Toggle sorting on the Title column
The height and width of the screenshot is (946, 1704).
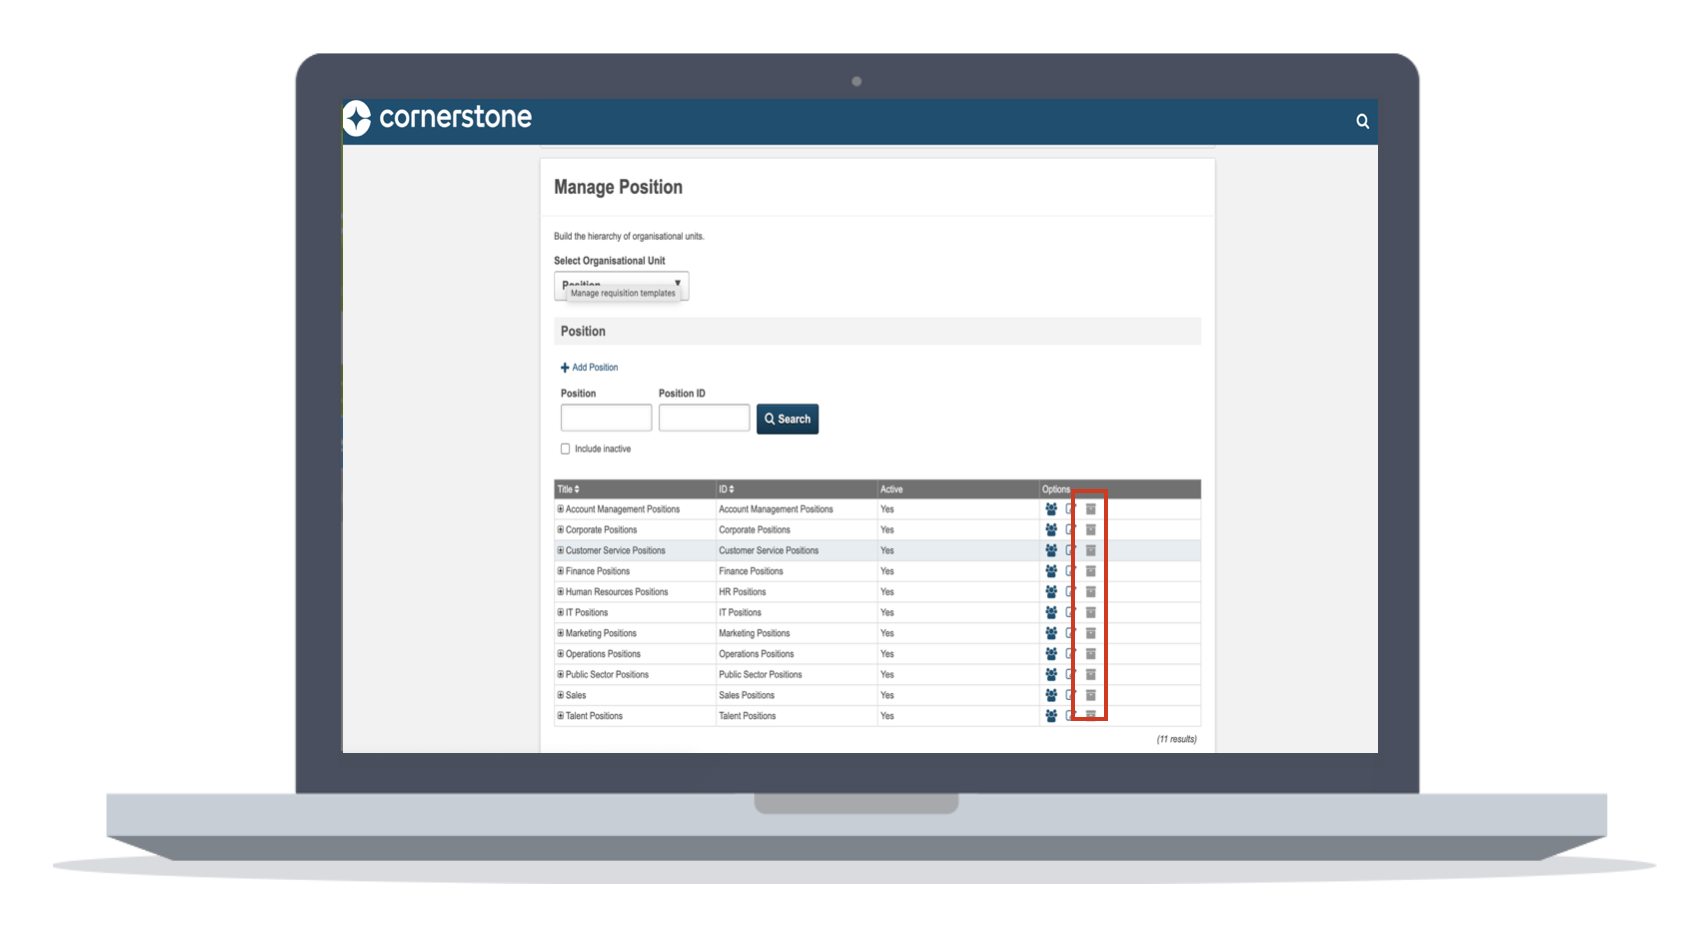click(x=578, y=489)
